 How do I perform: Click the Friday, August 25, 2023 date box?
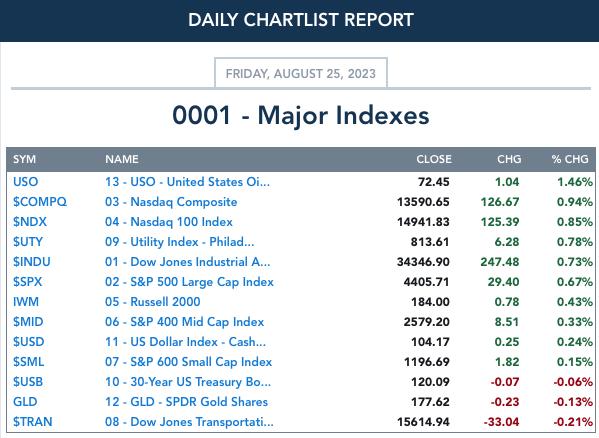(x=301, y=73)
